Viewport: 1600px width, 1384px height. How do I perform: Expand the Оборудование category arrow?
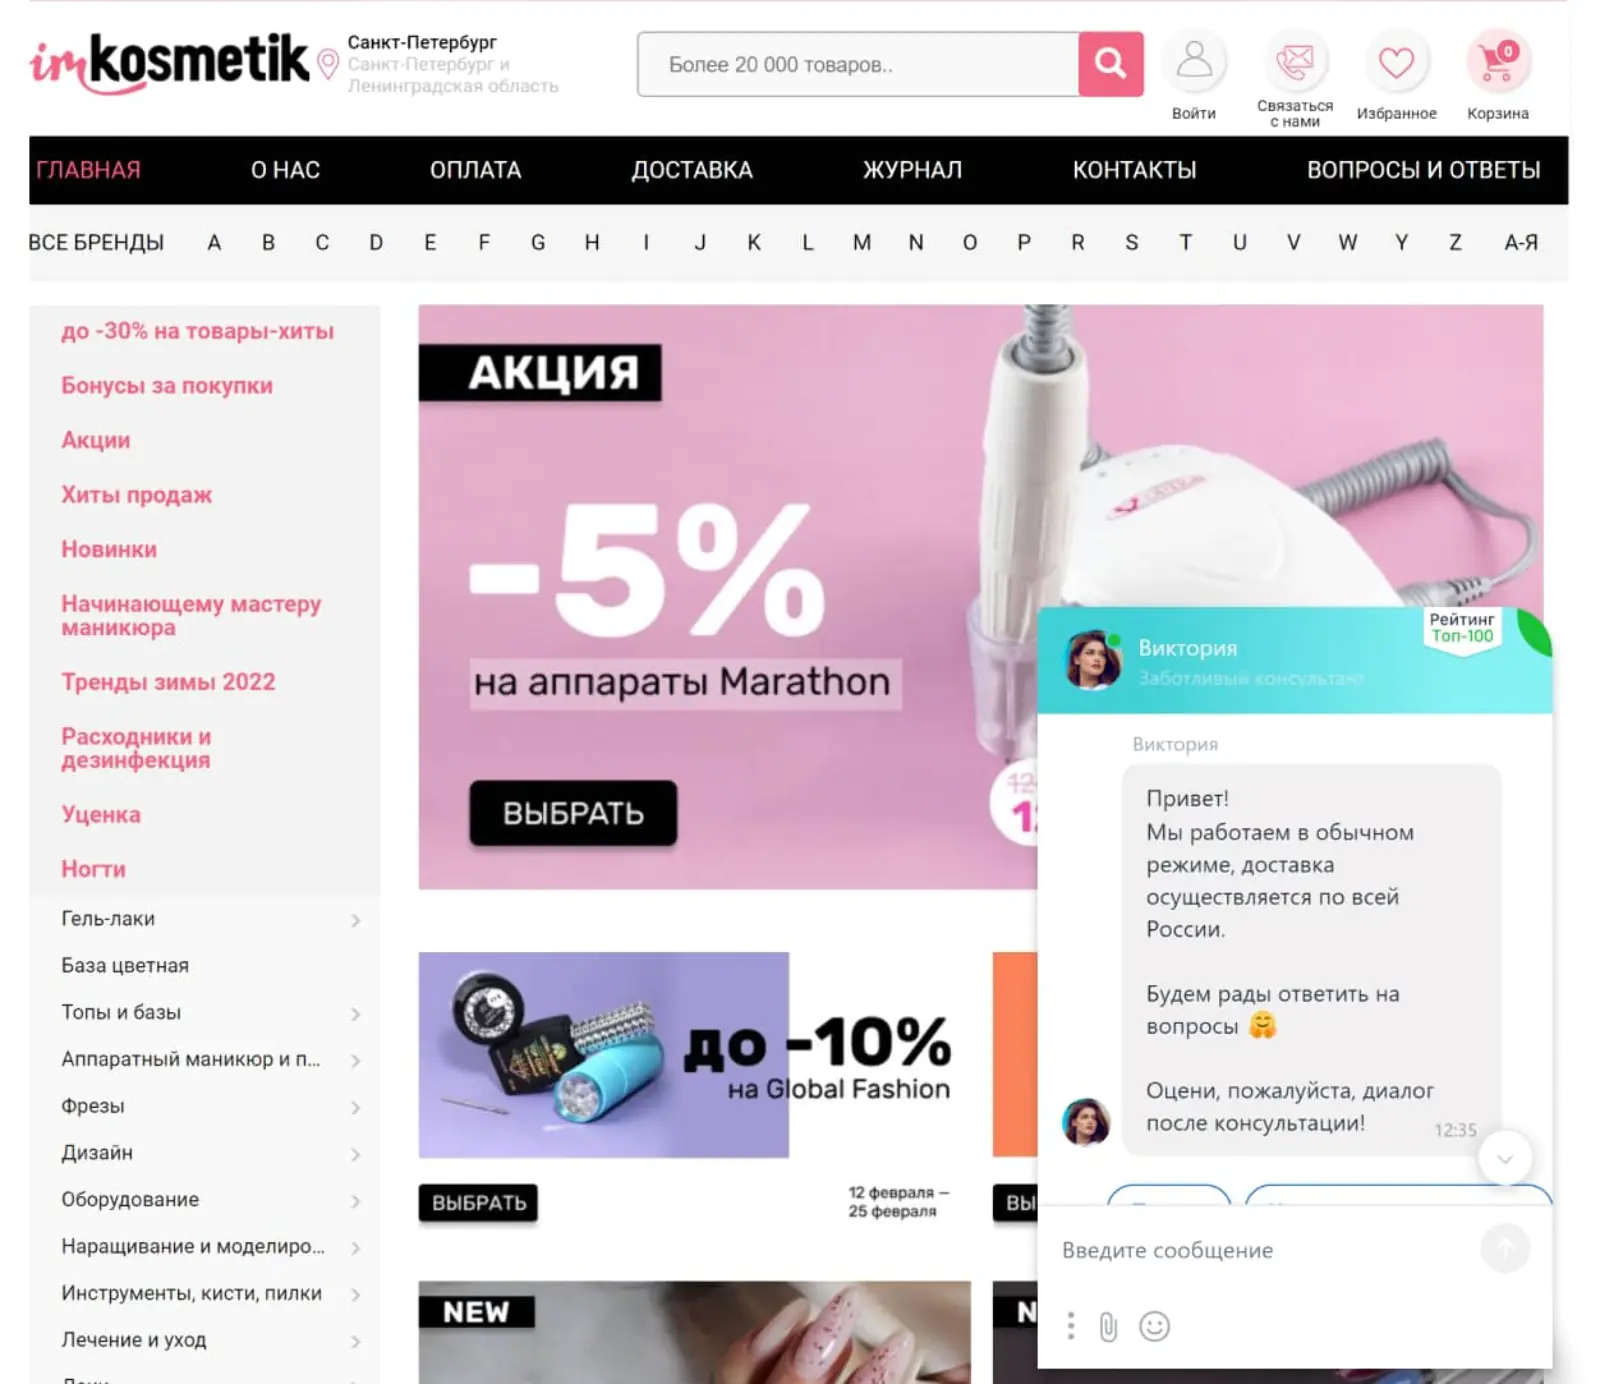(x=355, y=1201)
